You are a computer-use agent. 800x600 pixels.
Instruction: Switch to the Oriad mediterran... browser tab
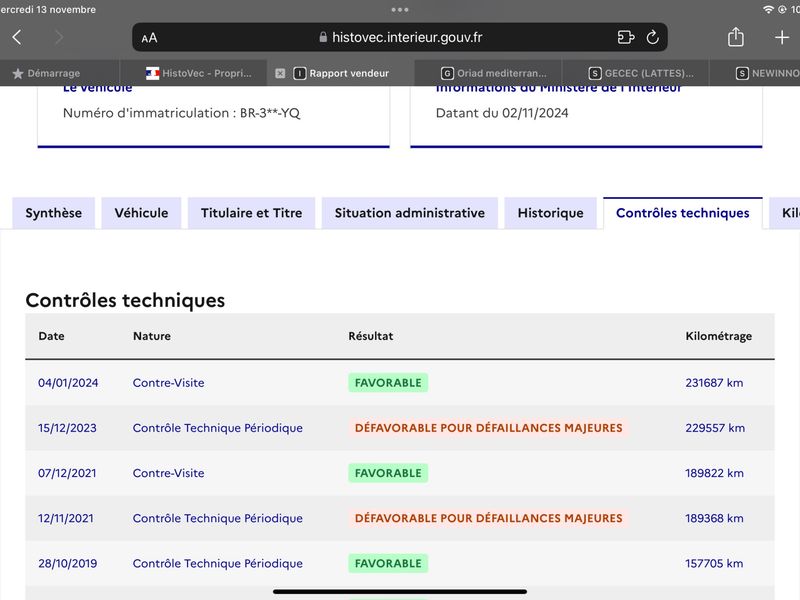coord(488,73)
